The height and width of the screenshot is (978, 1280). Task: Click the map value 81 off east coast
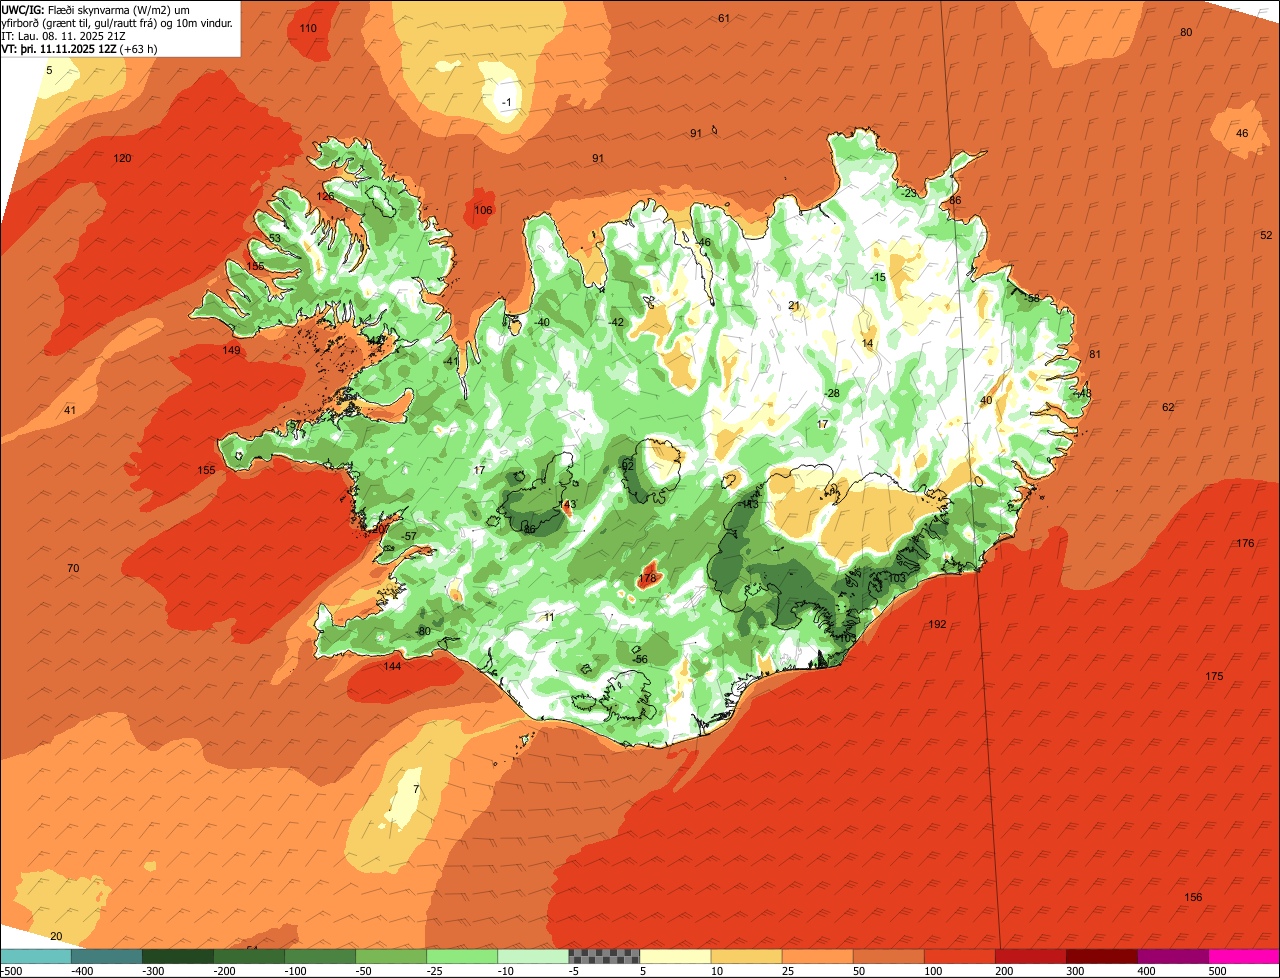coord(1094,354)
